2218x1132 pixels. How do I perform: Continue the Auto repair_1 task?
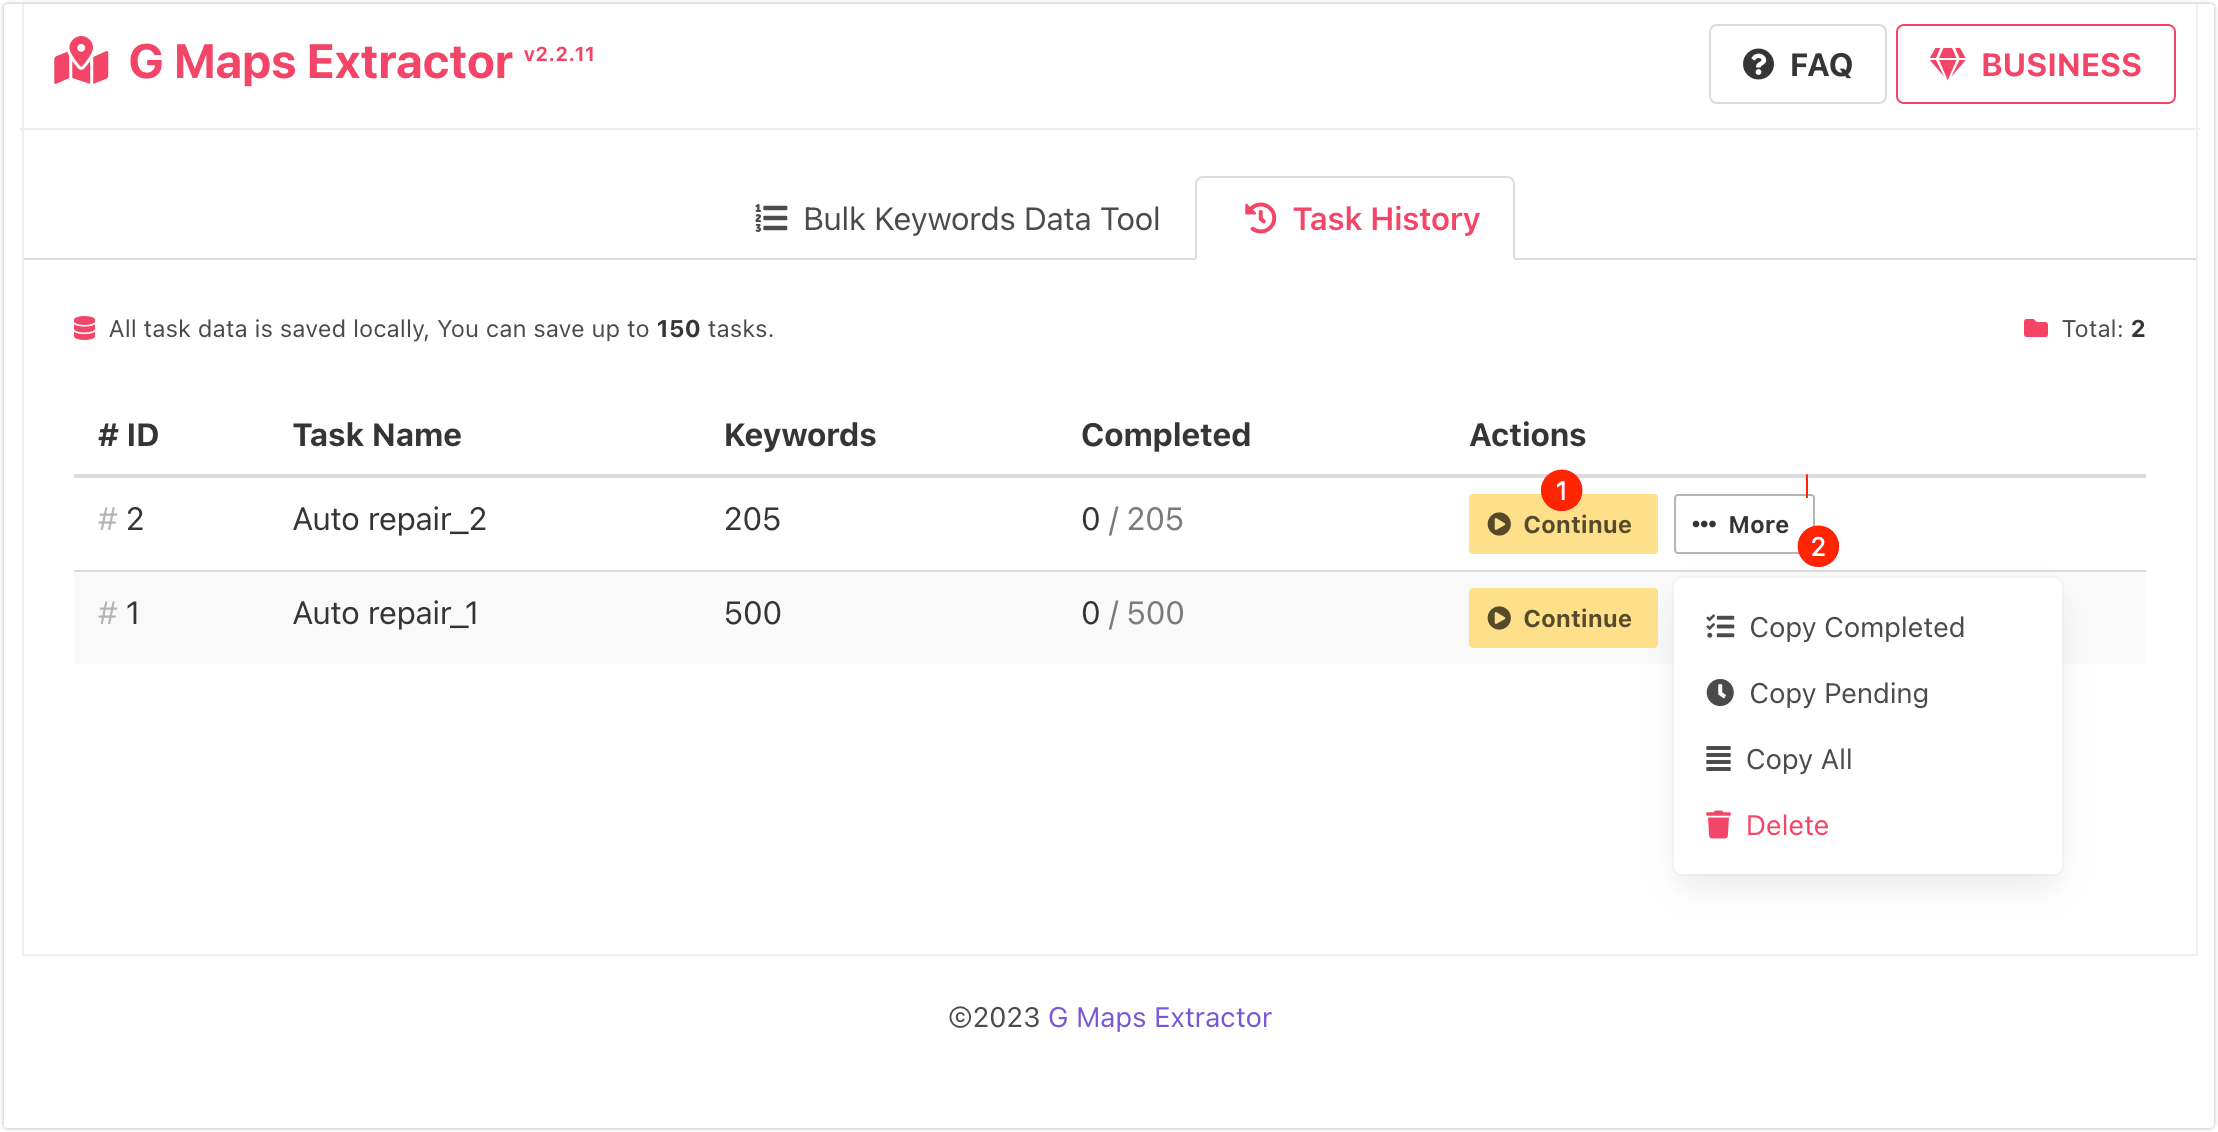click(1562, 618)
